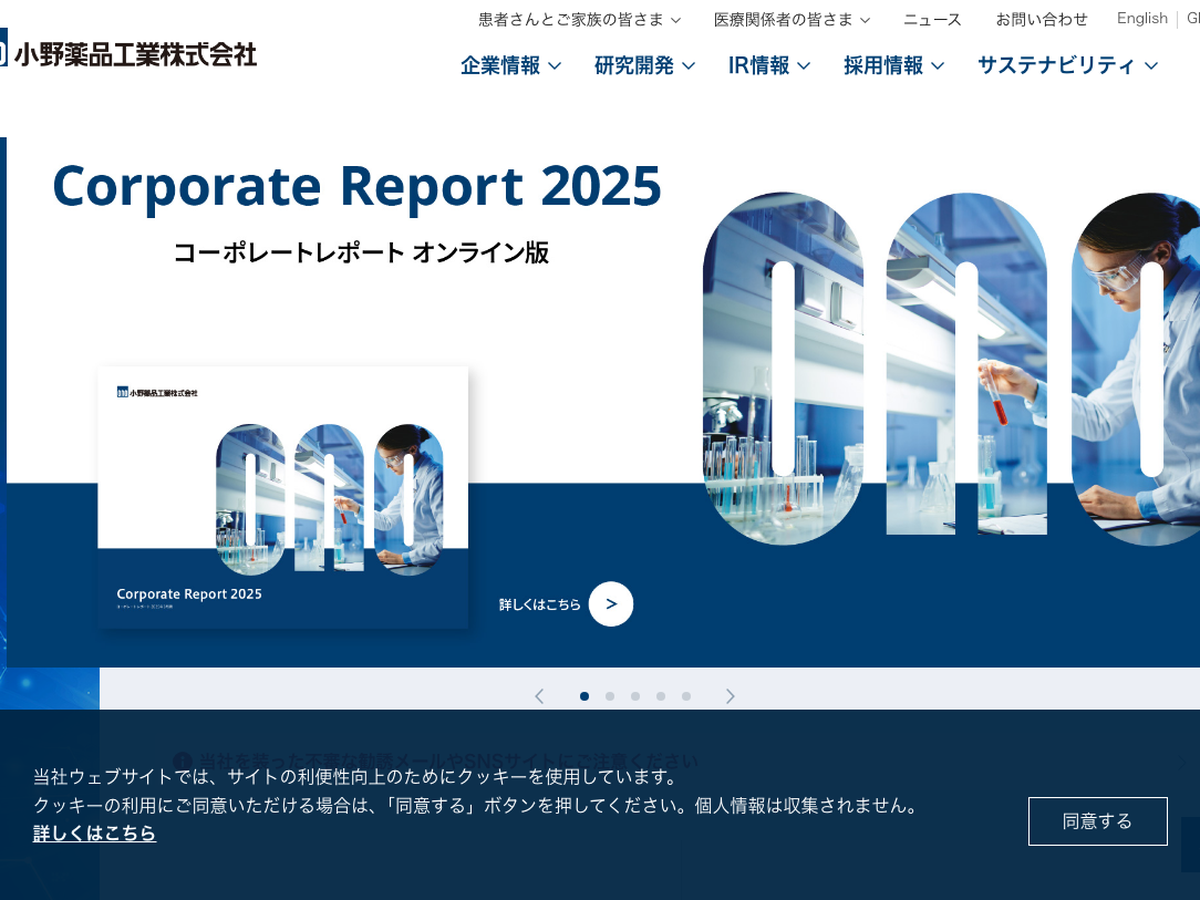Select the first carousel dot indicator
Viewport: 1200px width, 900px height.
pos(584,696)
